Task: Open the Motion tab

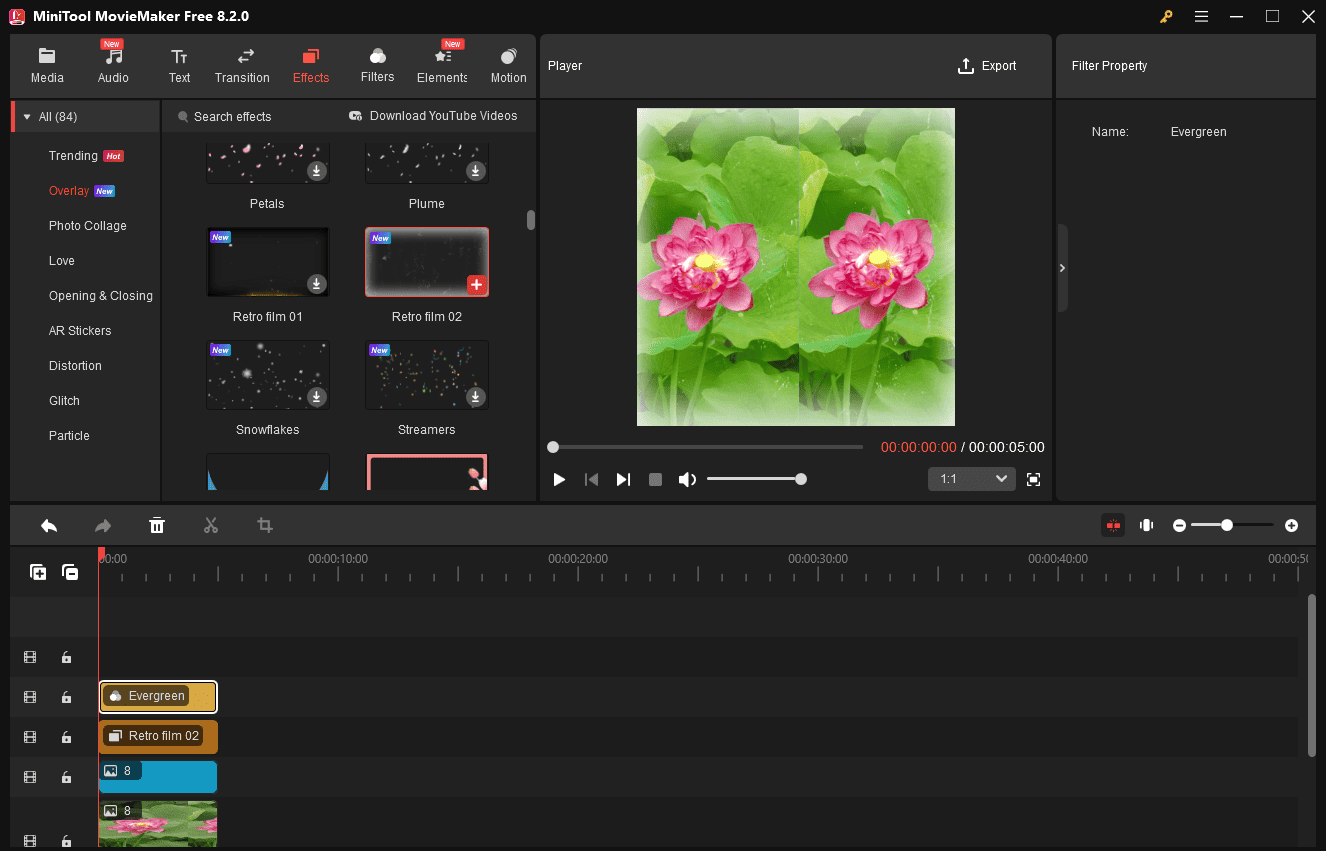Action: pyautogui.click(x=508, y=65)
